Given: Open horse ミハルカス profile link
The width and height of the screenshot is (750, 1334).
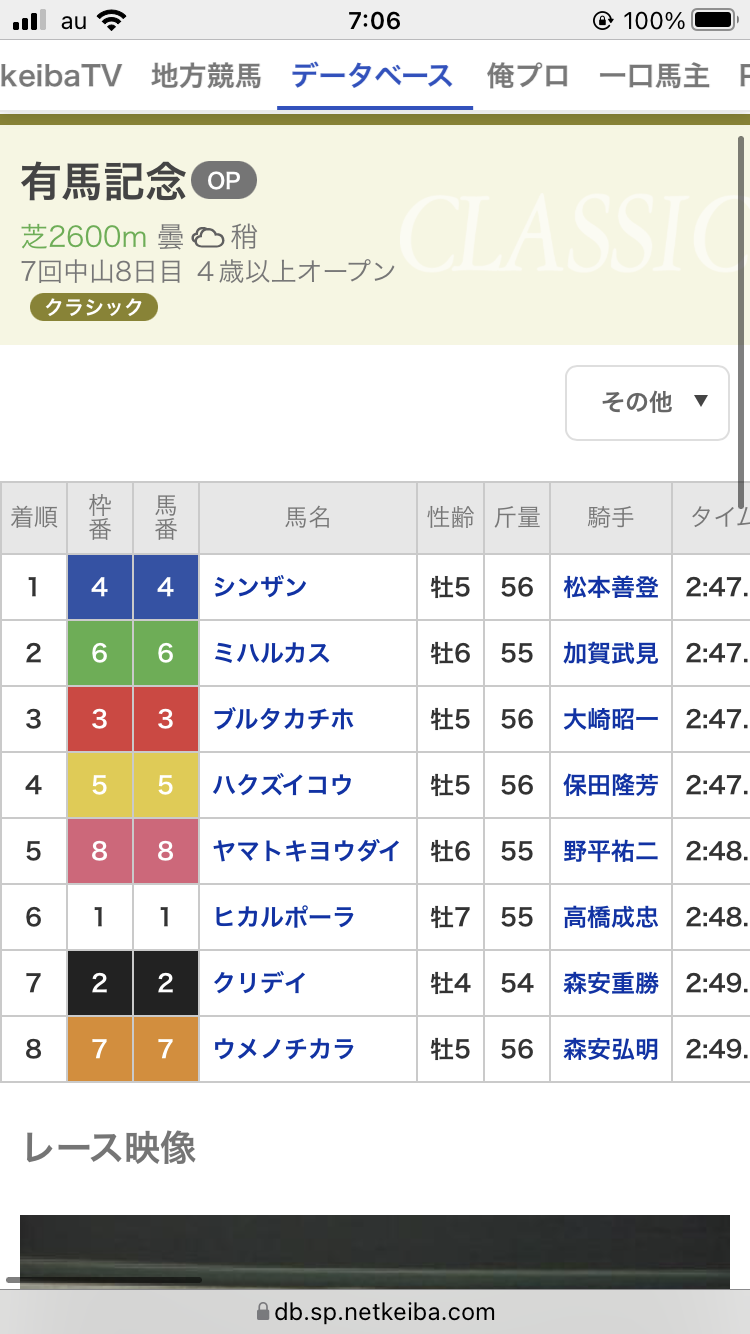Looking at the screenshot, I should click(271, 653).
